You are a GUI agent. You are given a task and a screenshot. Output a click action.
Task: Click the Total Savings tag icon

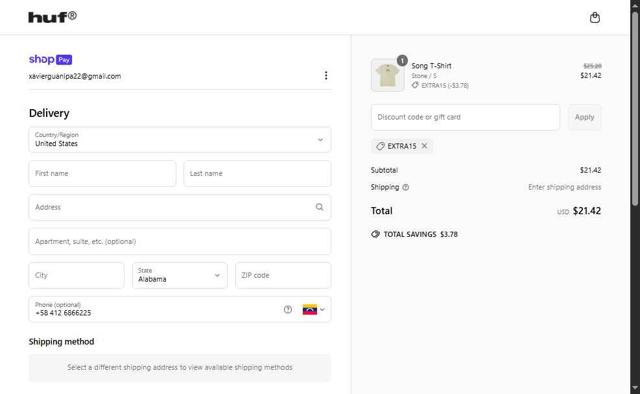pos(376,234)
